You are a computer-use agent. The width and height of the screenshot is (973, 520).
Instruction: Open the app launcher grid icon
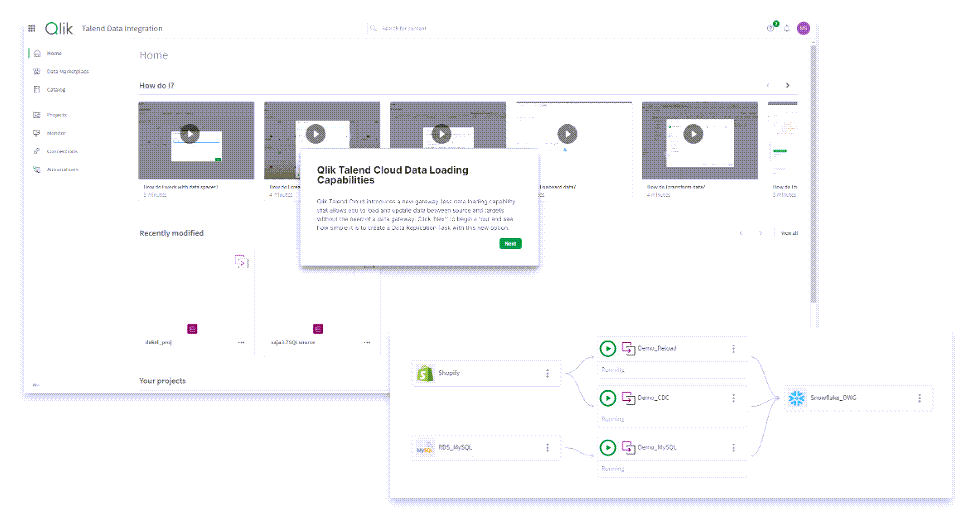(x=32, y=28)
